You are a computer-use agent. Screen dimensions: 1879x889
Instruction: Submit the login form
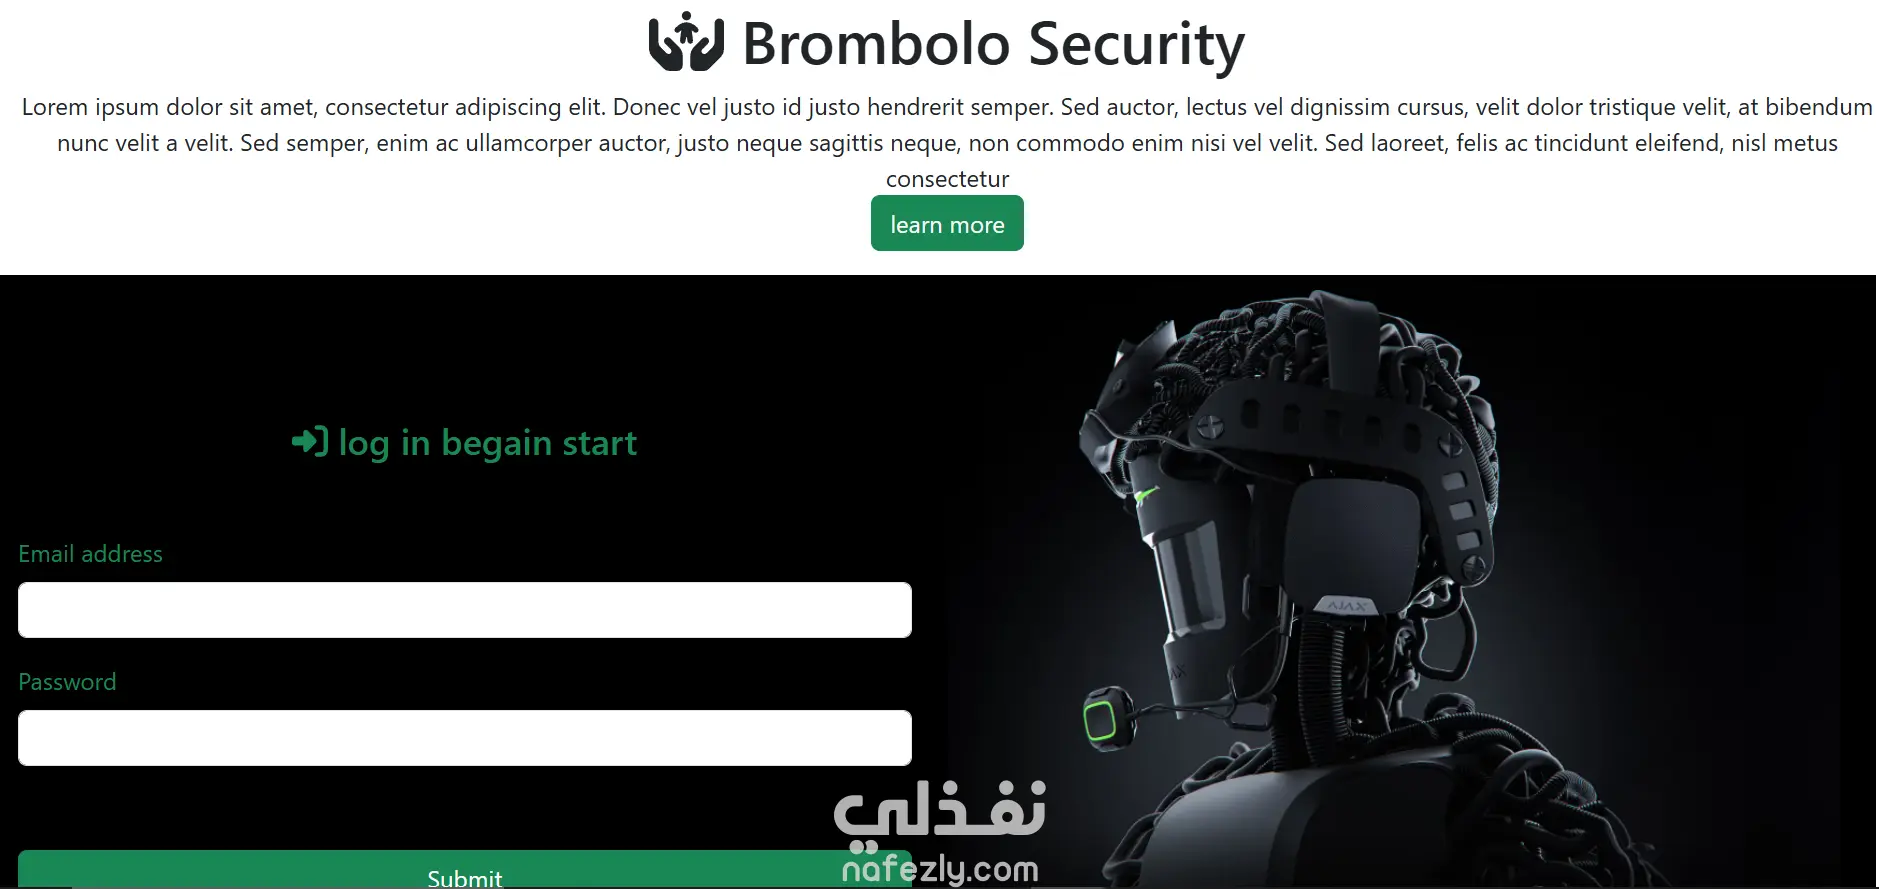pyautogui.click(x=465, y=869)
